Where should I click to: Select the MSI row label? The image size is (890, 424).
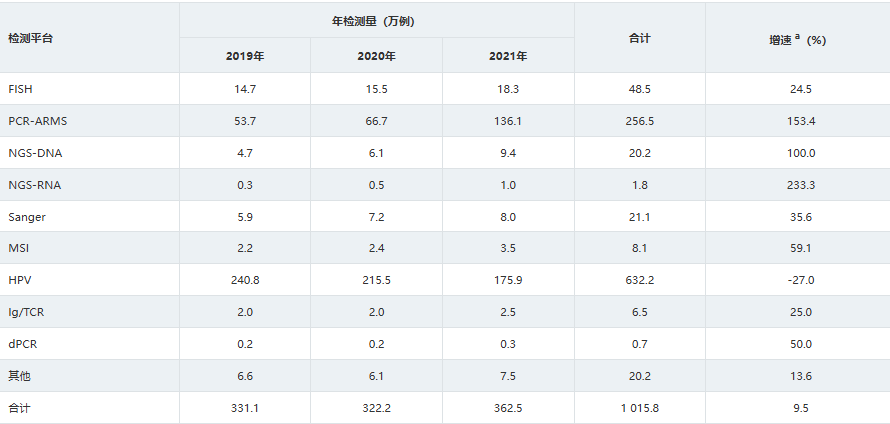(18, 248)
